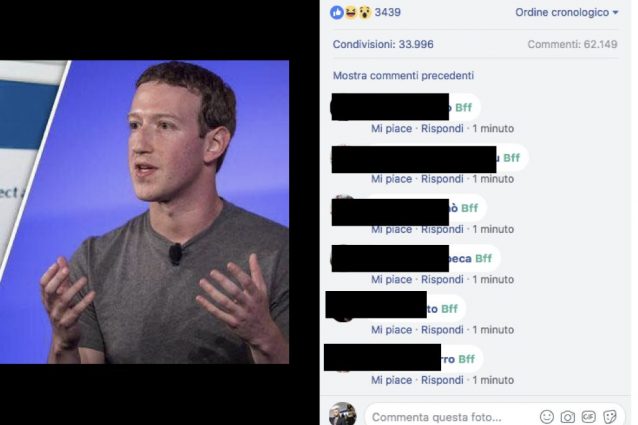Screen dimensions: 638x425
Task: Click Rispondi under the last comment
Action: (x=442, y=380)
